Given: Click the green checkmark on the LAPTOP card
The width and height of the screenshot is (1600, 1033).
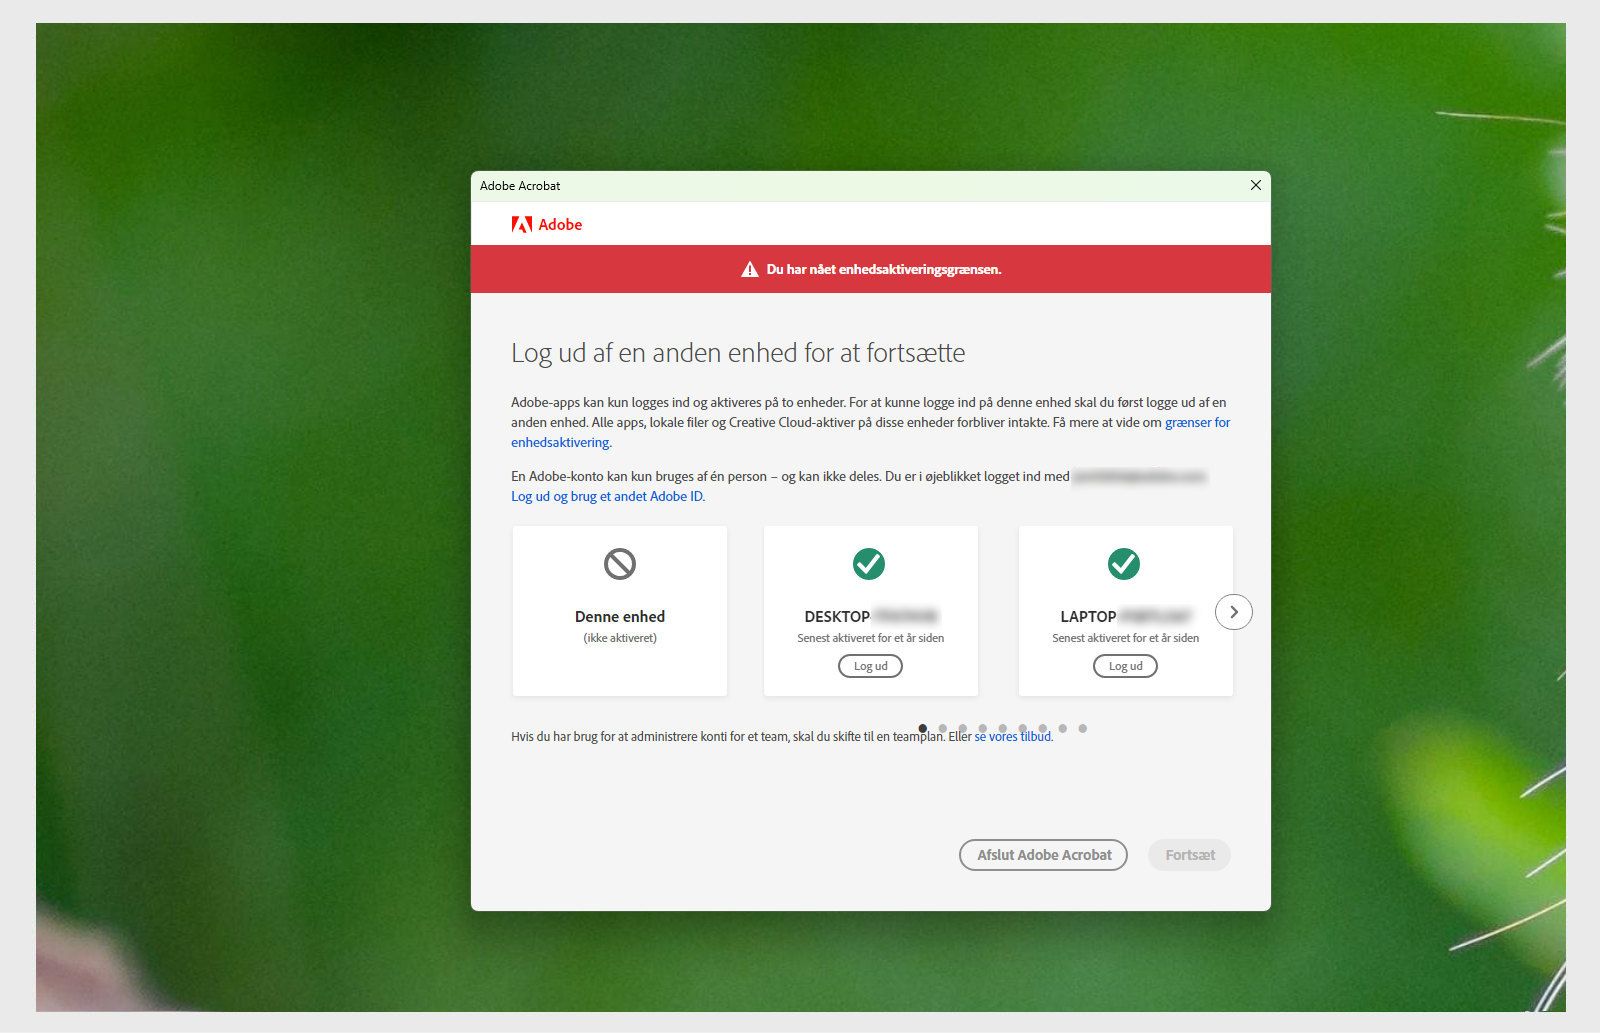Looking at the screenshot, I should click(x=1124, y=564).
